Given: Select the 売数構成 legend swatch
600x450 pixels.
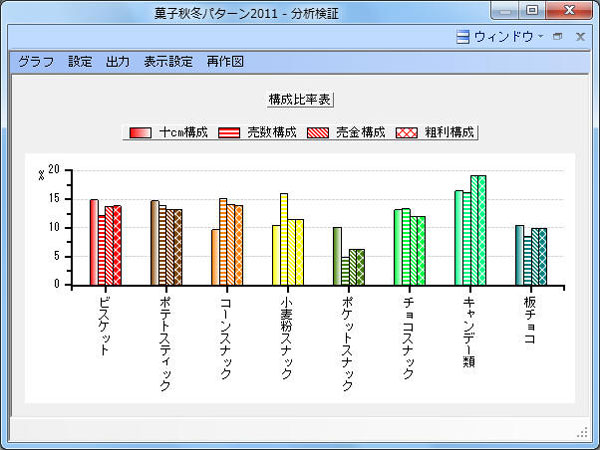Looking at the screenshot, I should (229, 133).
